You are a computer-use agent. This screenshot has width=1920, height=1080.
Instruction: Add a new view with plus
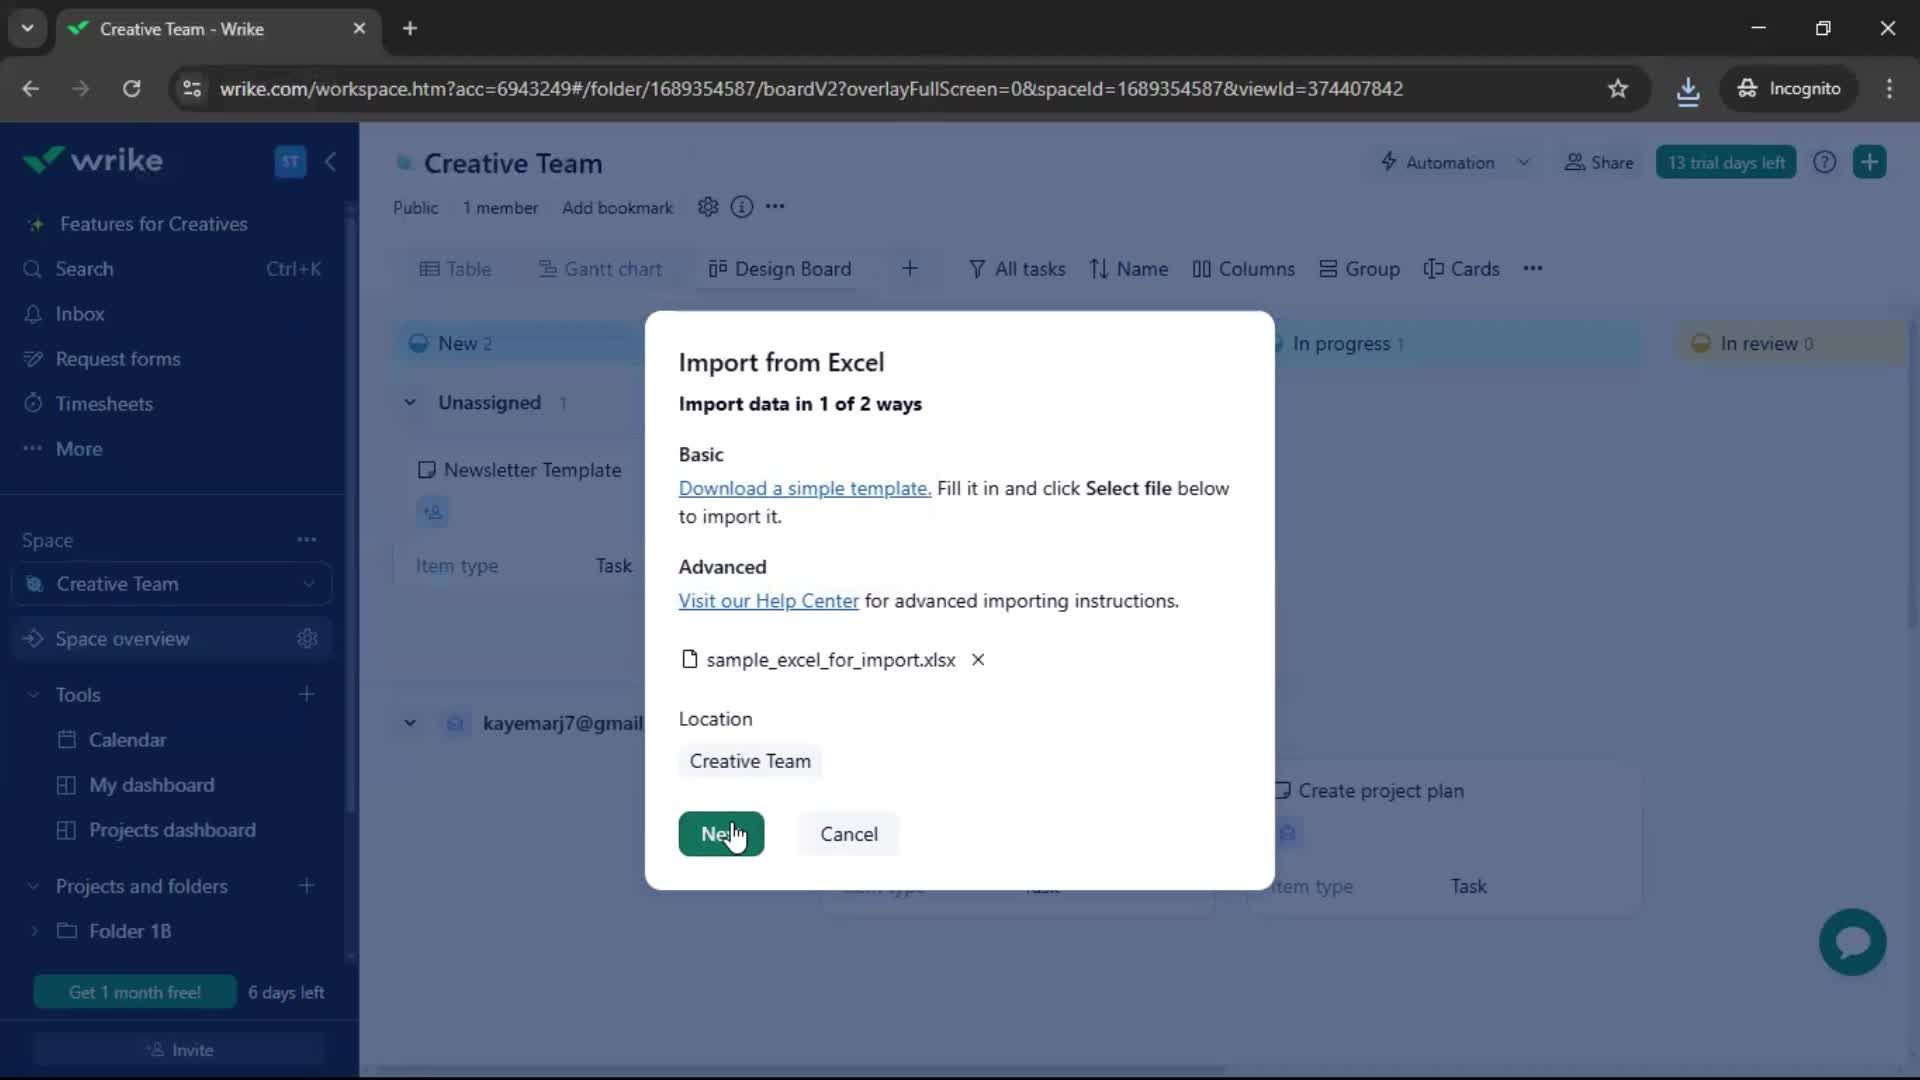910,268
